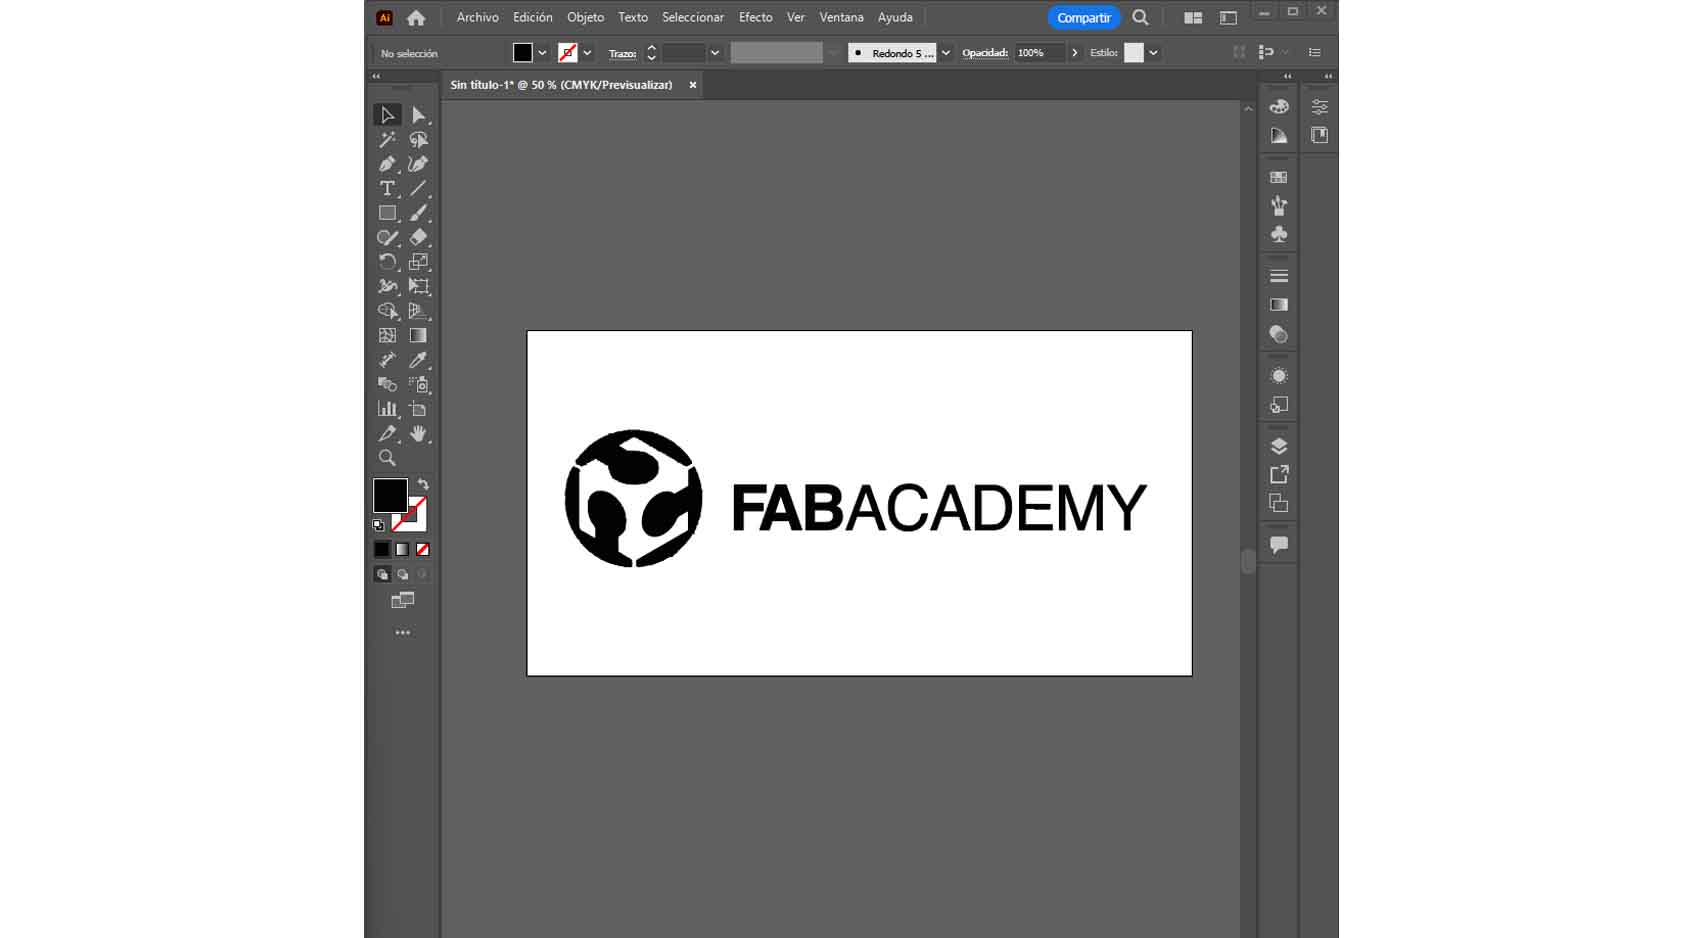Reset to default fill and stroke
The image size is (1702, 938).
pos(378,525)
